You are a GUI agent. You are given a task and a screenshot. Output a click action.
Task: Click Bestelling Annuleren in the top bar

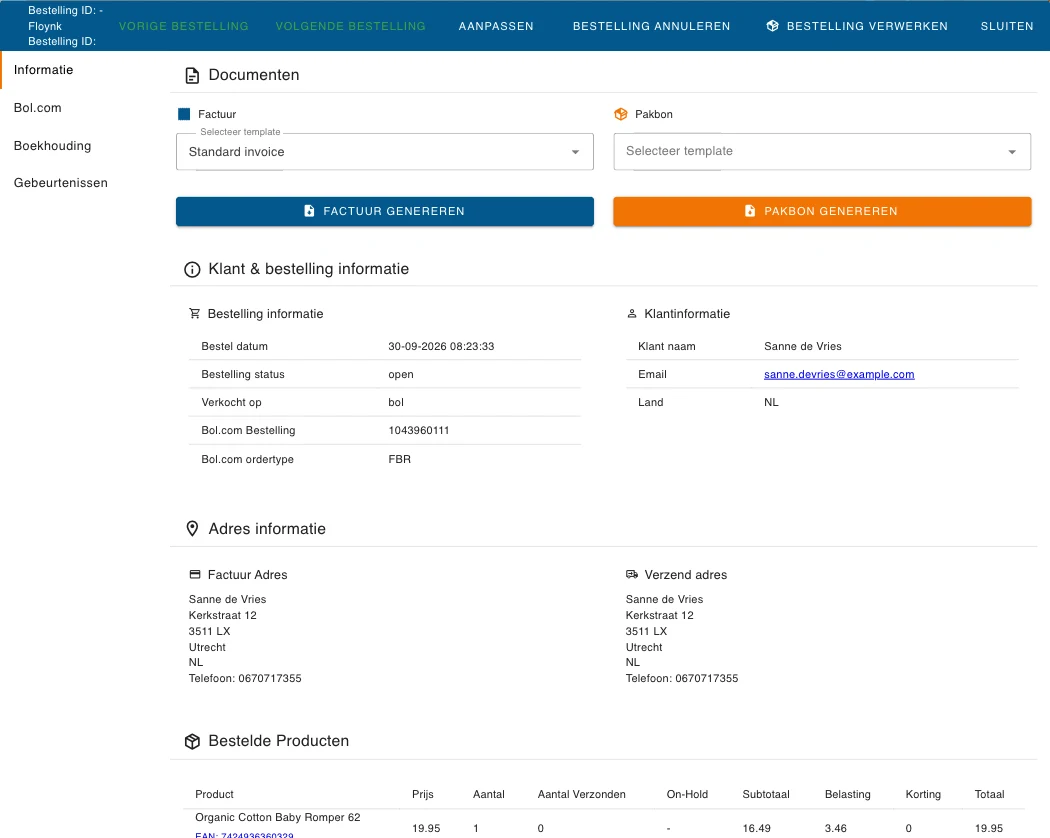(x=652, y=26)
